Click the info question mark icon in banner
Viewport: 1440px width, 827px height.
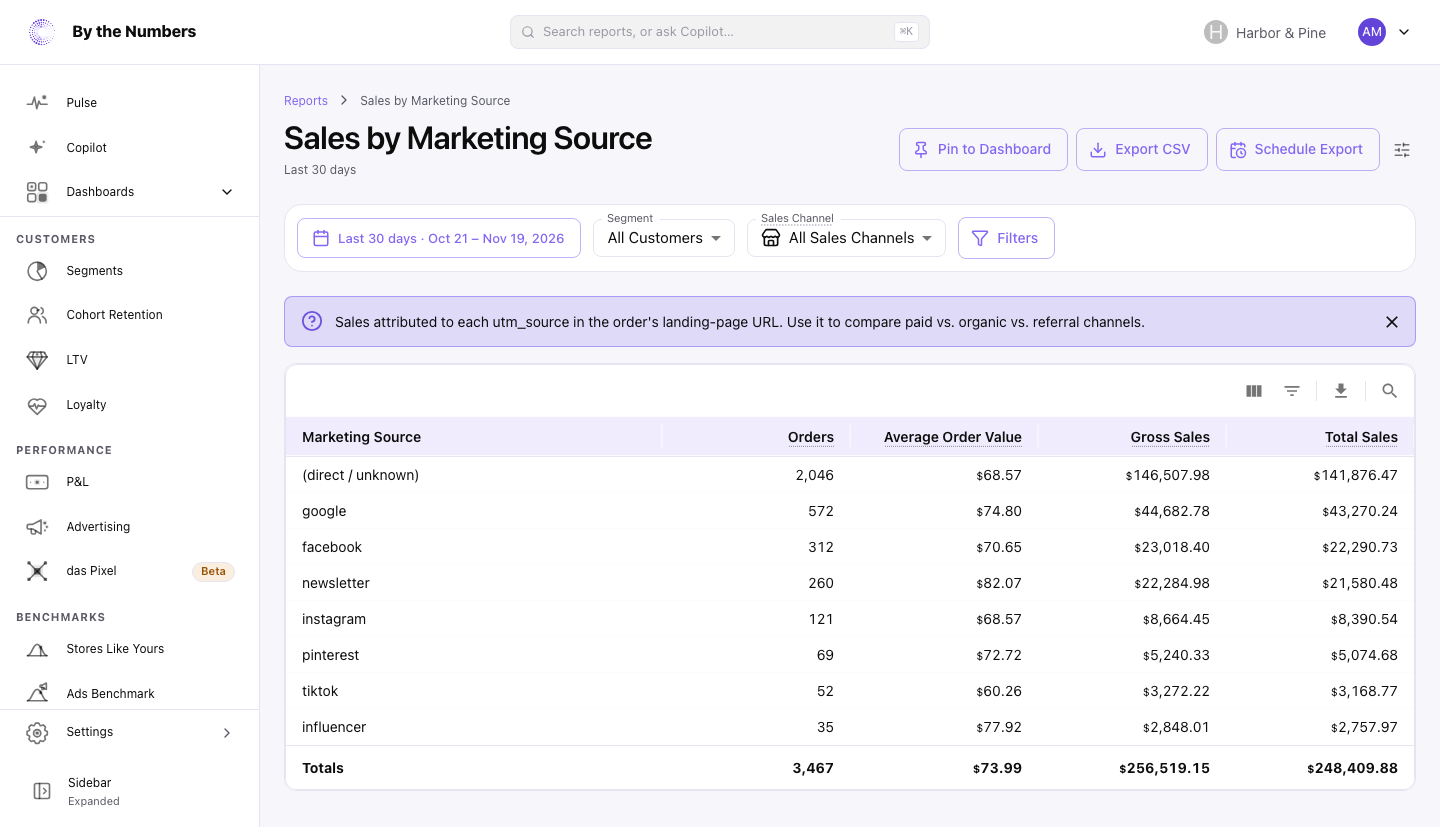pos(312,322)
